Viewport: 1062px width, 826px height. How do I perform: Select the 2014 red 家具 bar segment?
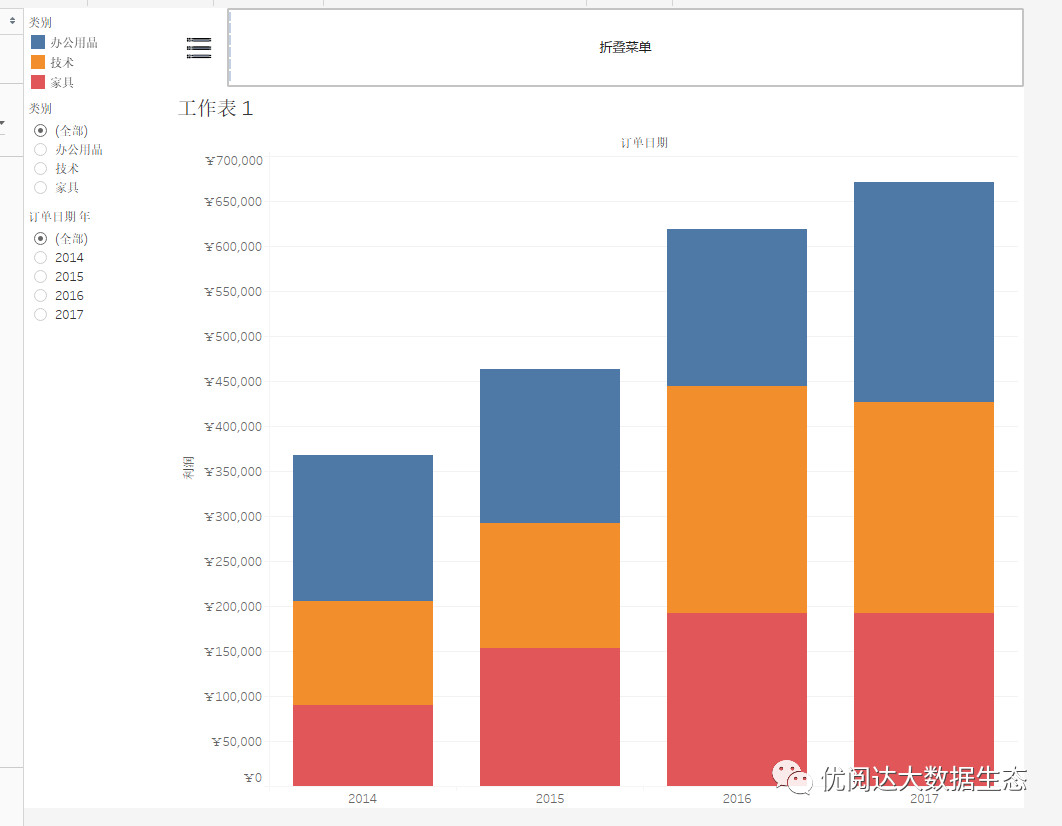tap(363, 745)
